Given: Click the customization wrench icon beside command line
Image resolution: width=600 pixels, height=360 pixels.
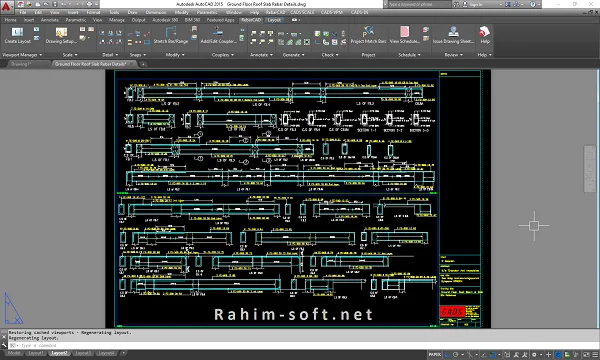Looking at the screenshot, I should click(x=4, y=345).
